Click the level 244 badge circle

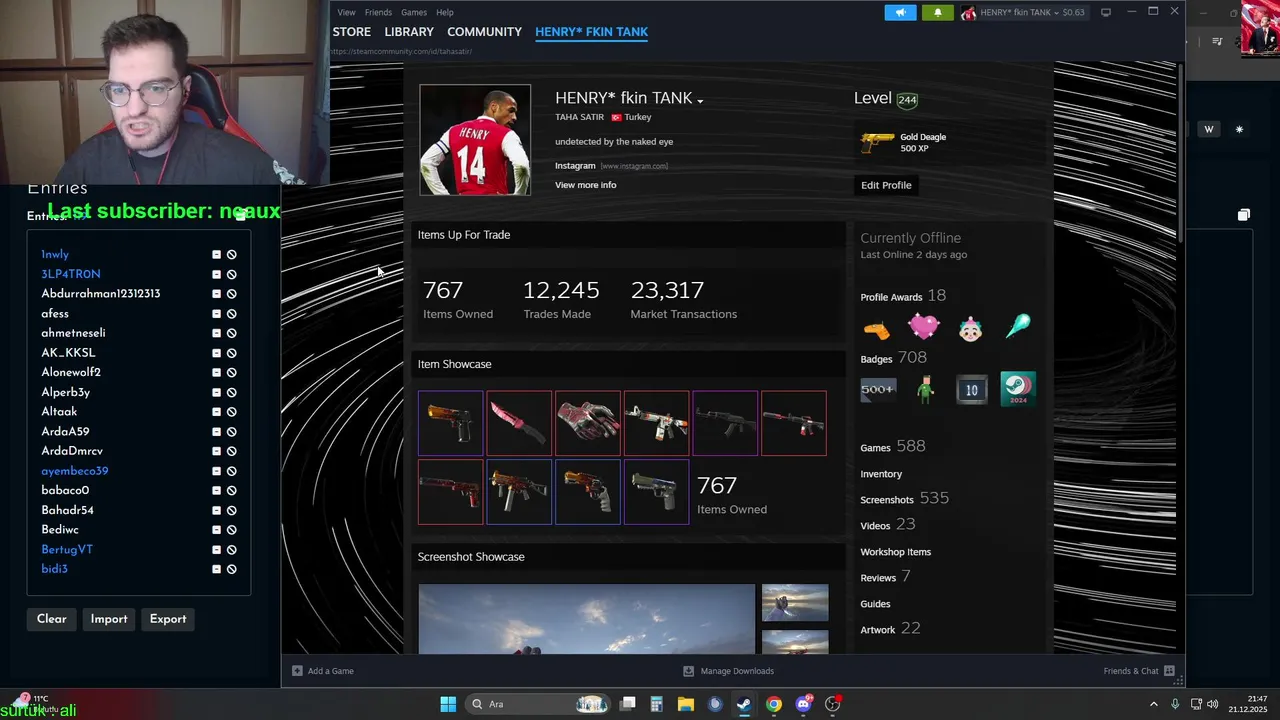pyautogui.click(x=907, y=100)
